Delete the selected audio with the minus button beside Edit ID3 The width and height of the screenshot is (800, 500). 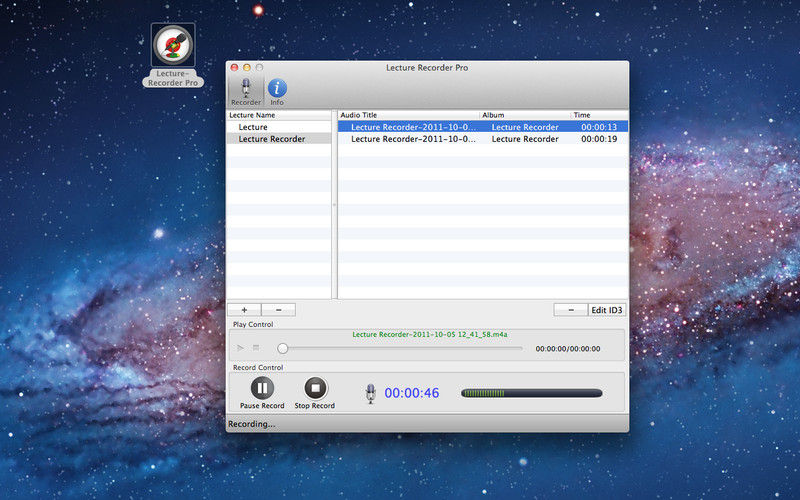[x=571, y=310]
